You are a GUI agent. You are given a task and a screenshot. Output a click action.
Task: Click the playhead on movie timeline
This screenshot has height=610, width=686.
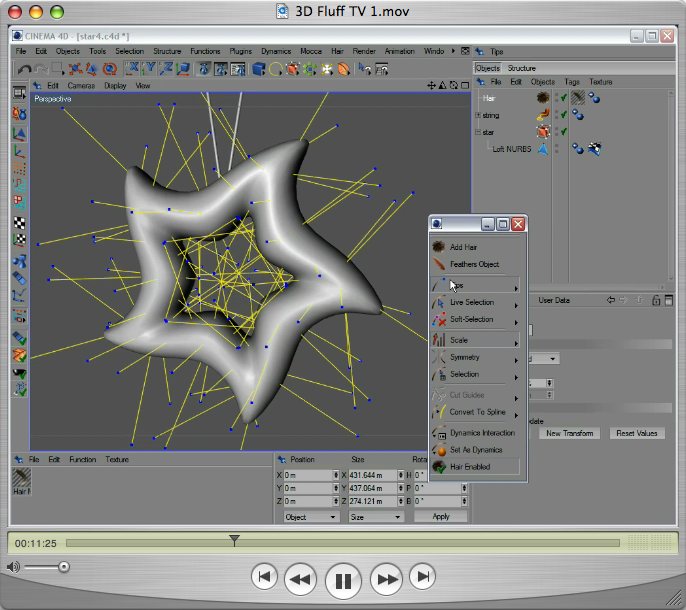(x=234, y=540)
